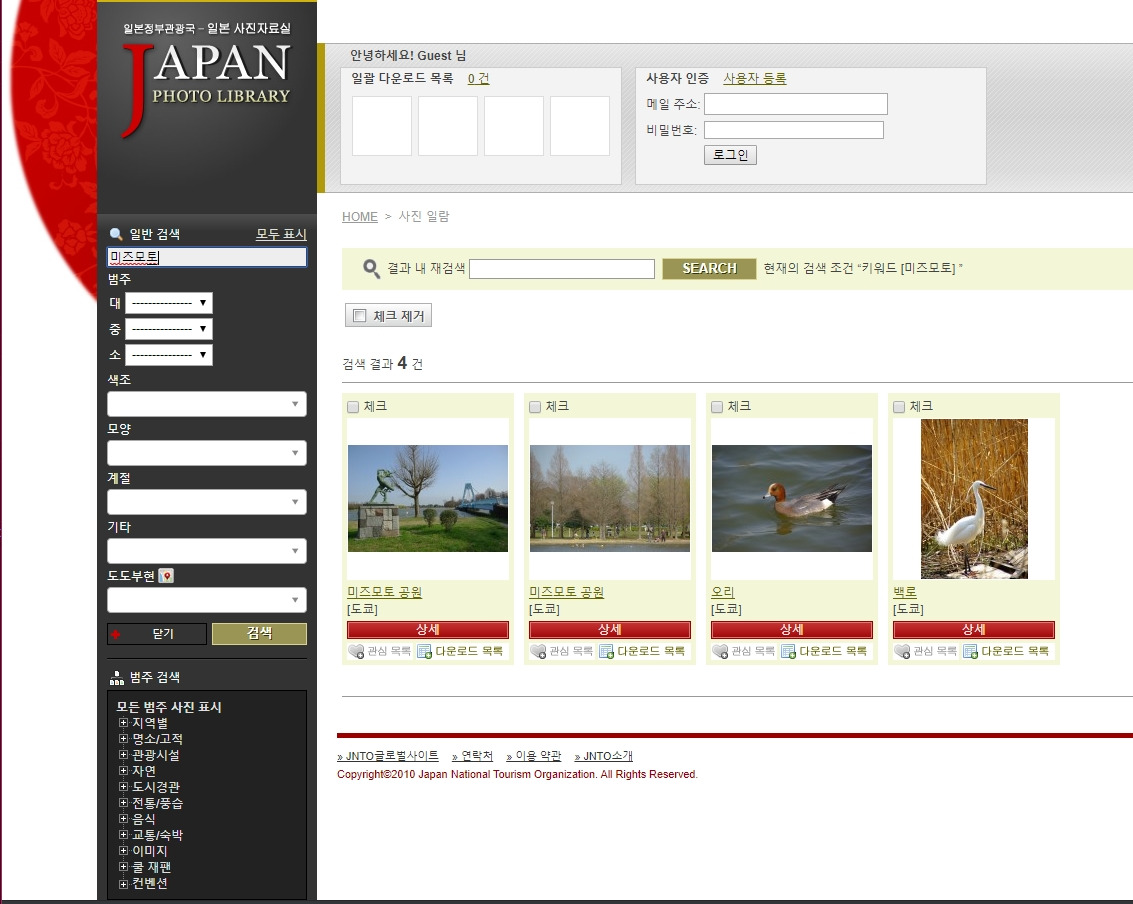This screenshot has height=904, width=1133.
Task: Expand the 교통/숙박 tree node
Action: click(x=124, y=835)
